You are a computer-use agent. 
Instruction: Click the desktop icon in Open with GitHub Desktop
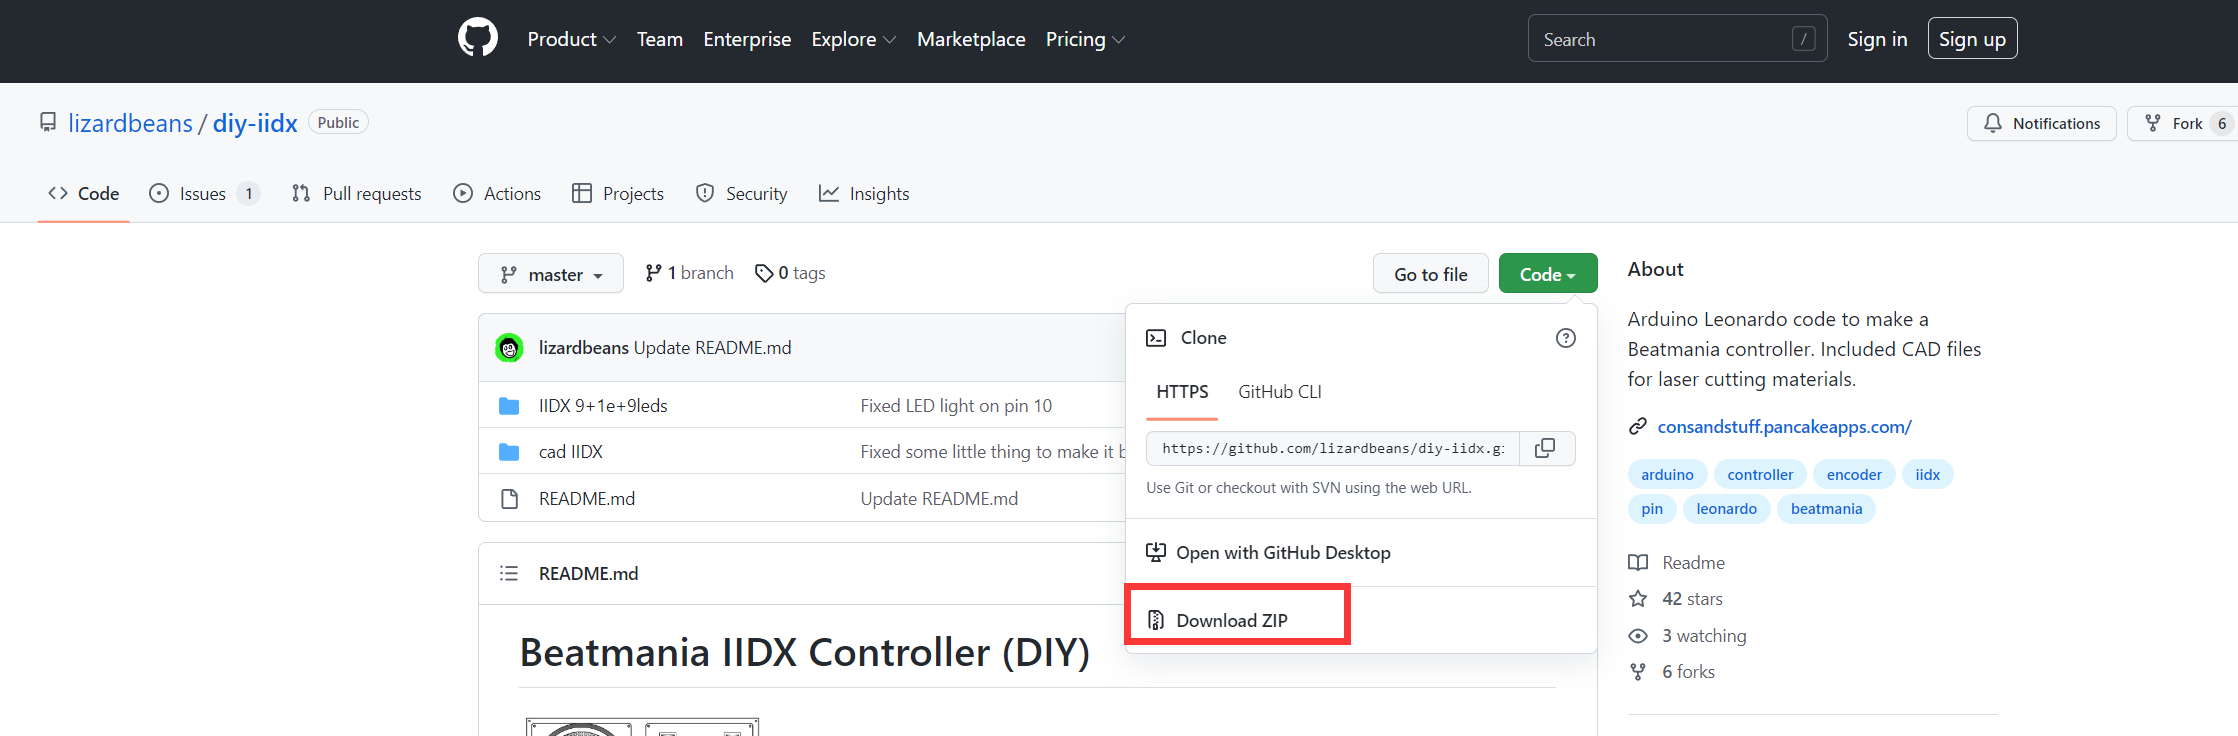pyautogui.click(x=1156, y=552)
